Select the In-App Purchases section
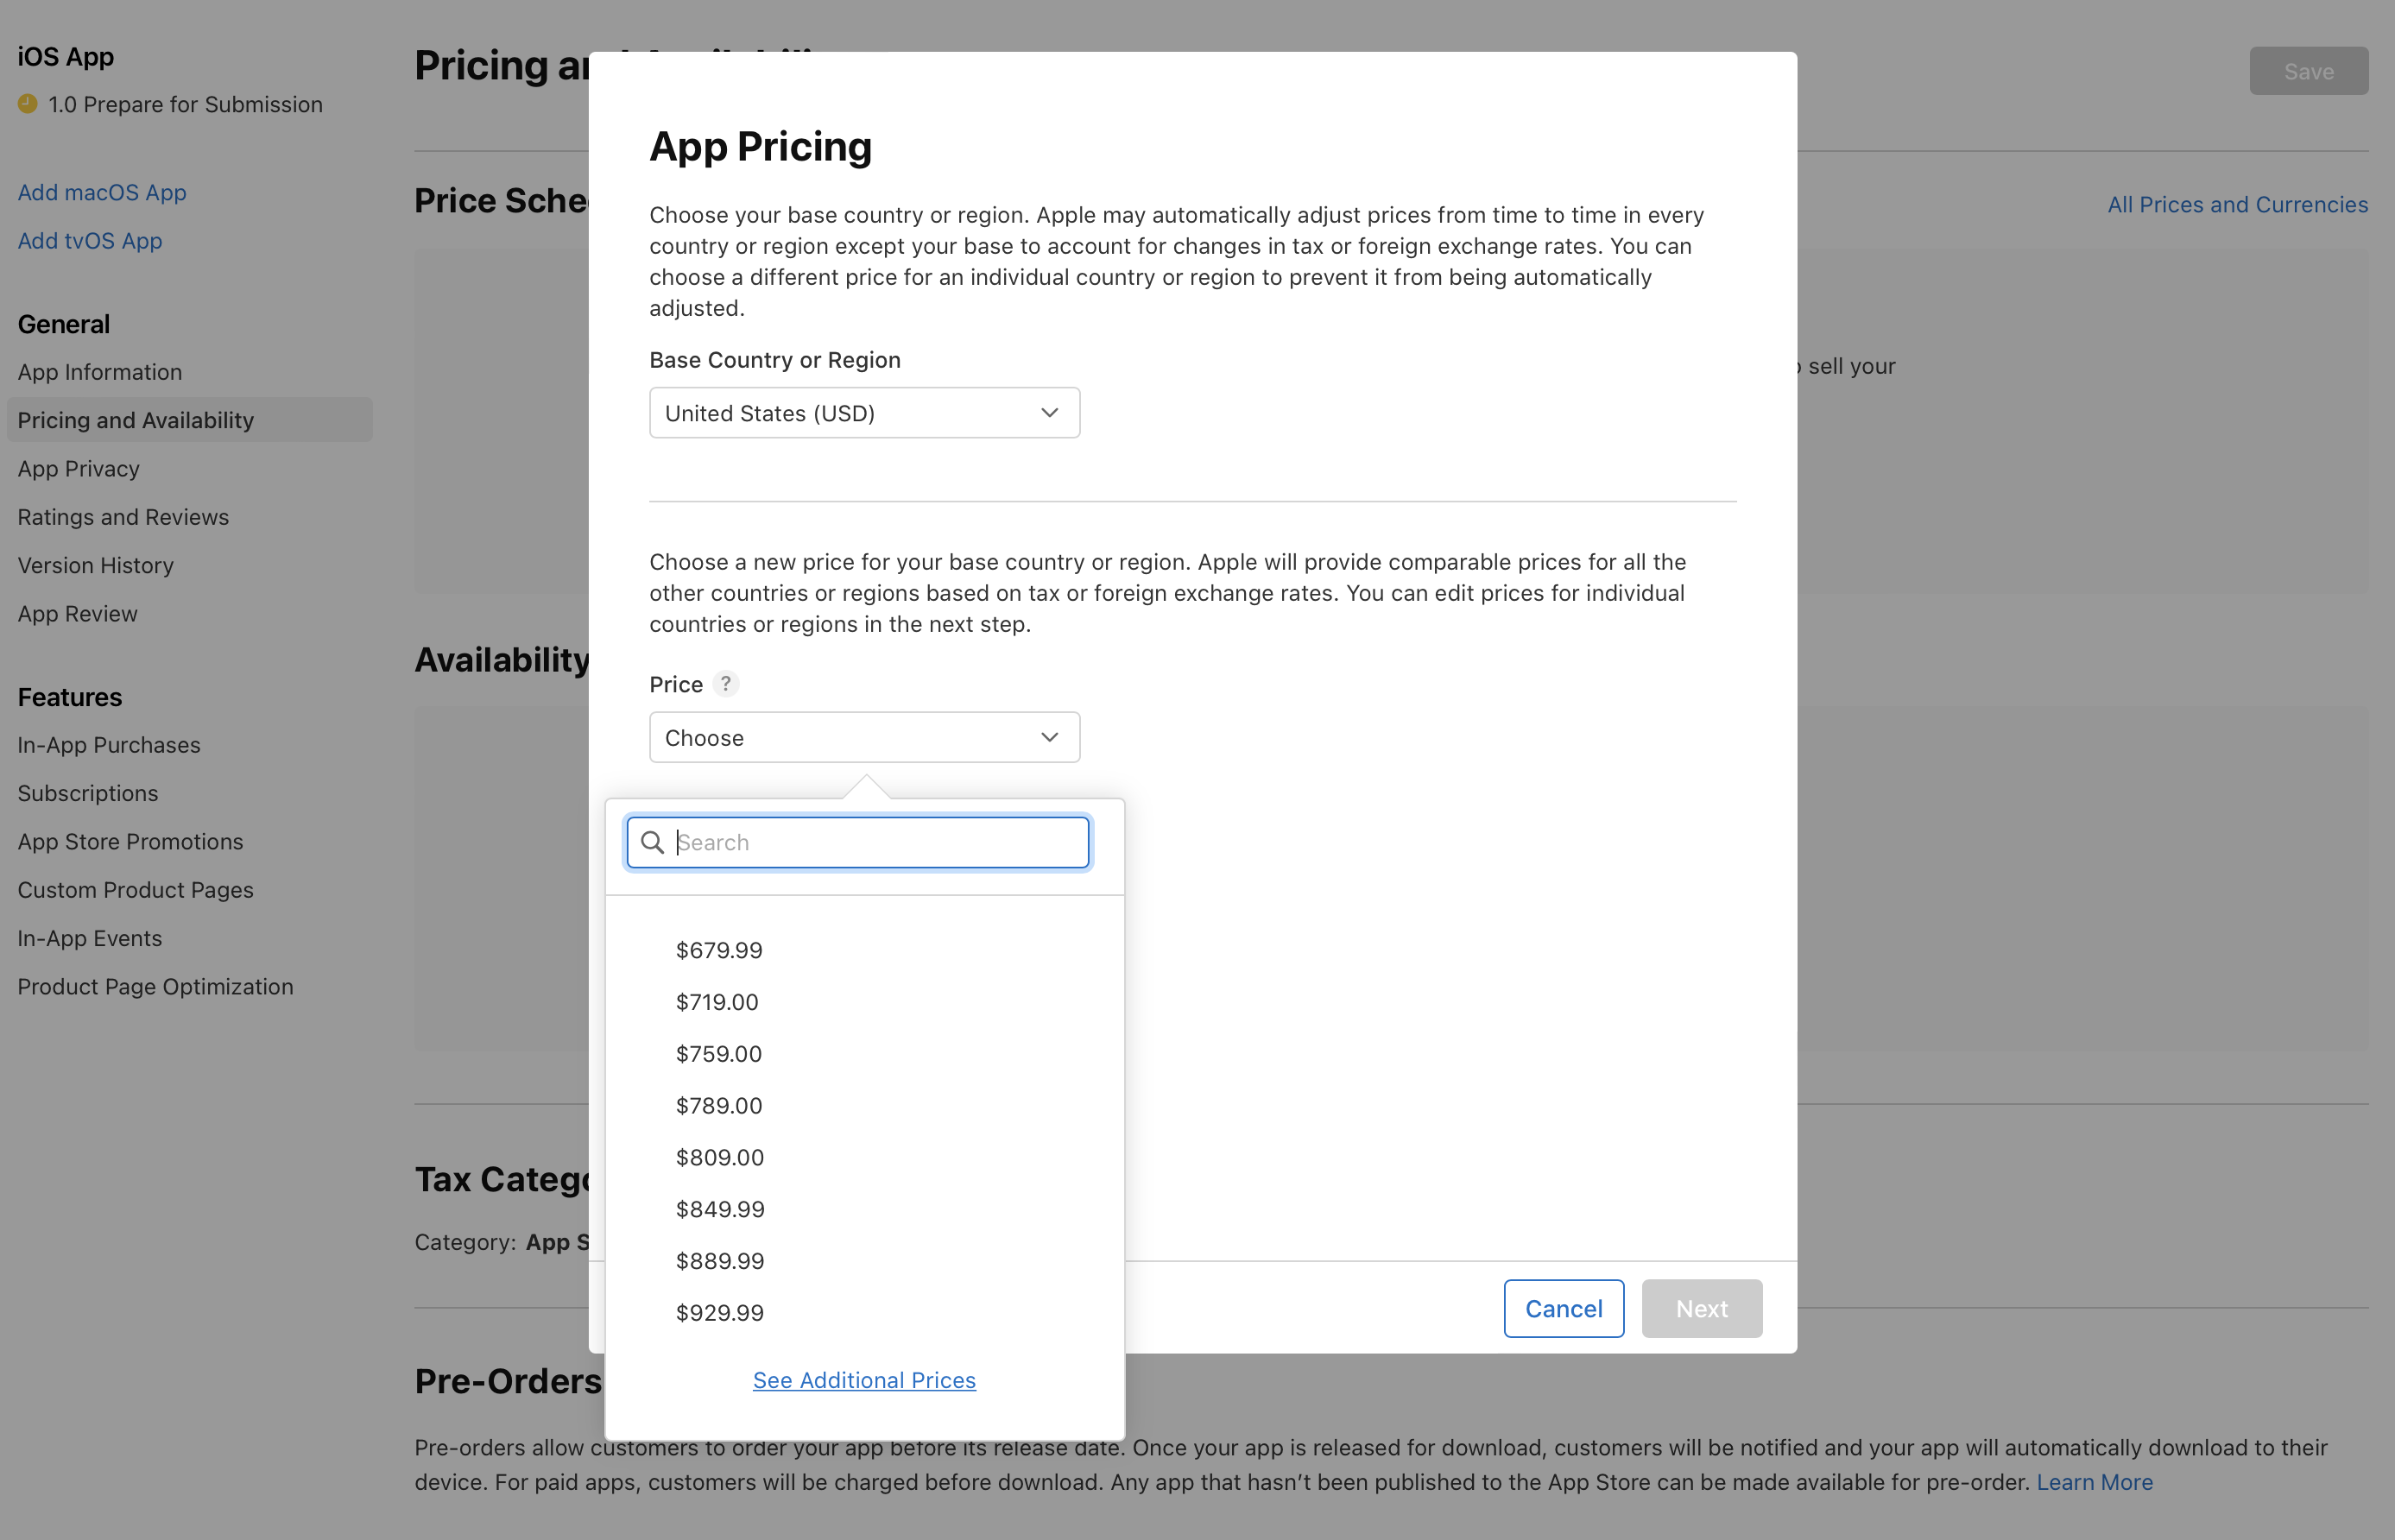Screen dimensions: 2395x1540 click(x=109, y=744)
